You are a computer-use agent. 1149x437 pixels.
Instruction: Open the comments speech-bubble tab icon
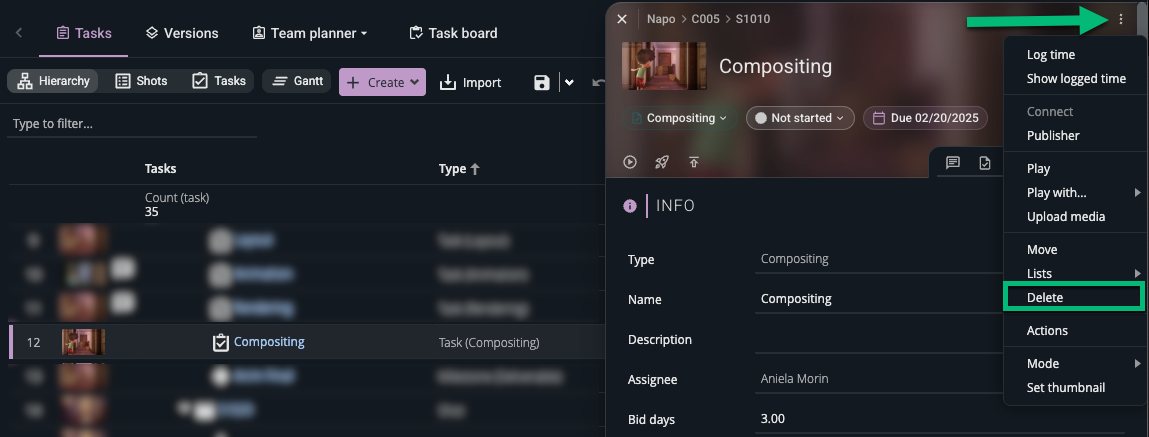(x=953, y=163)
